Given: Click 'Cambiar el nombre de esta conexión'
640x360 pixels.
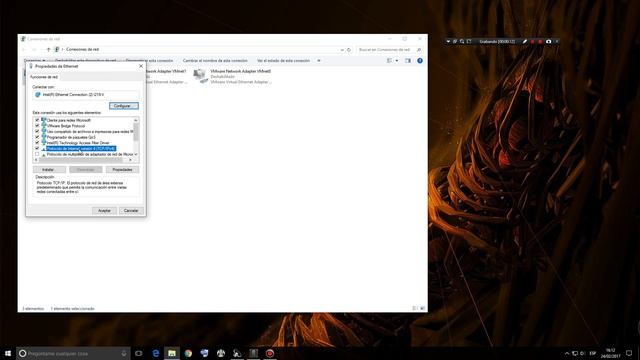Looking at the screenshot, I should click(x=215, y=60).
